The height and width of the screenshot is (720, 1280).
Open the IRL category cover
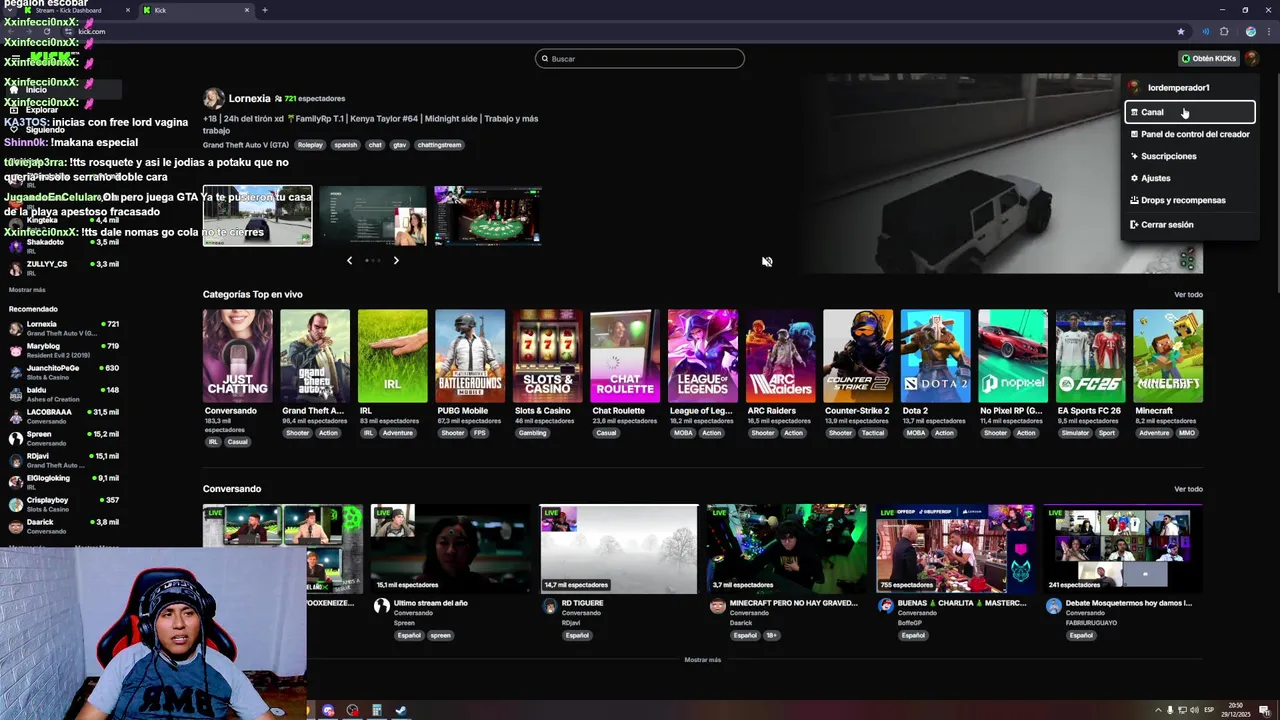click(392, 356)
